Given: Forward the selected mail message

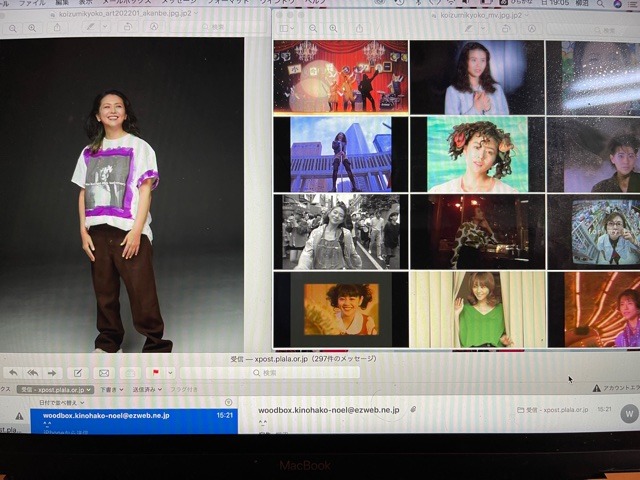Looking at the screenshot, I should [x=52, y=373].
